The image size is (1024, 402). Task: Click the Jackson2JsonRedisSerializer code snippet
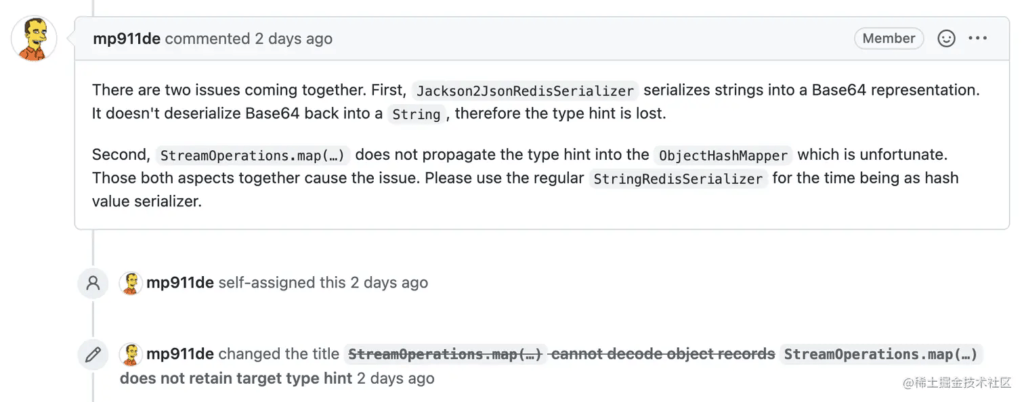(x=525, y=90)
